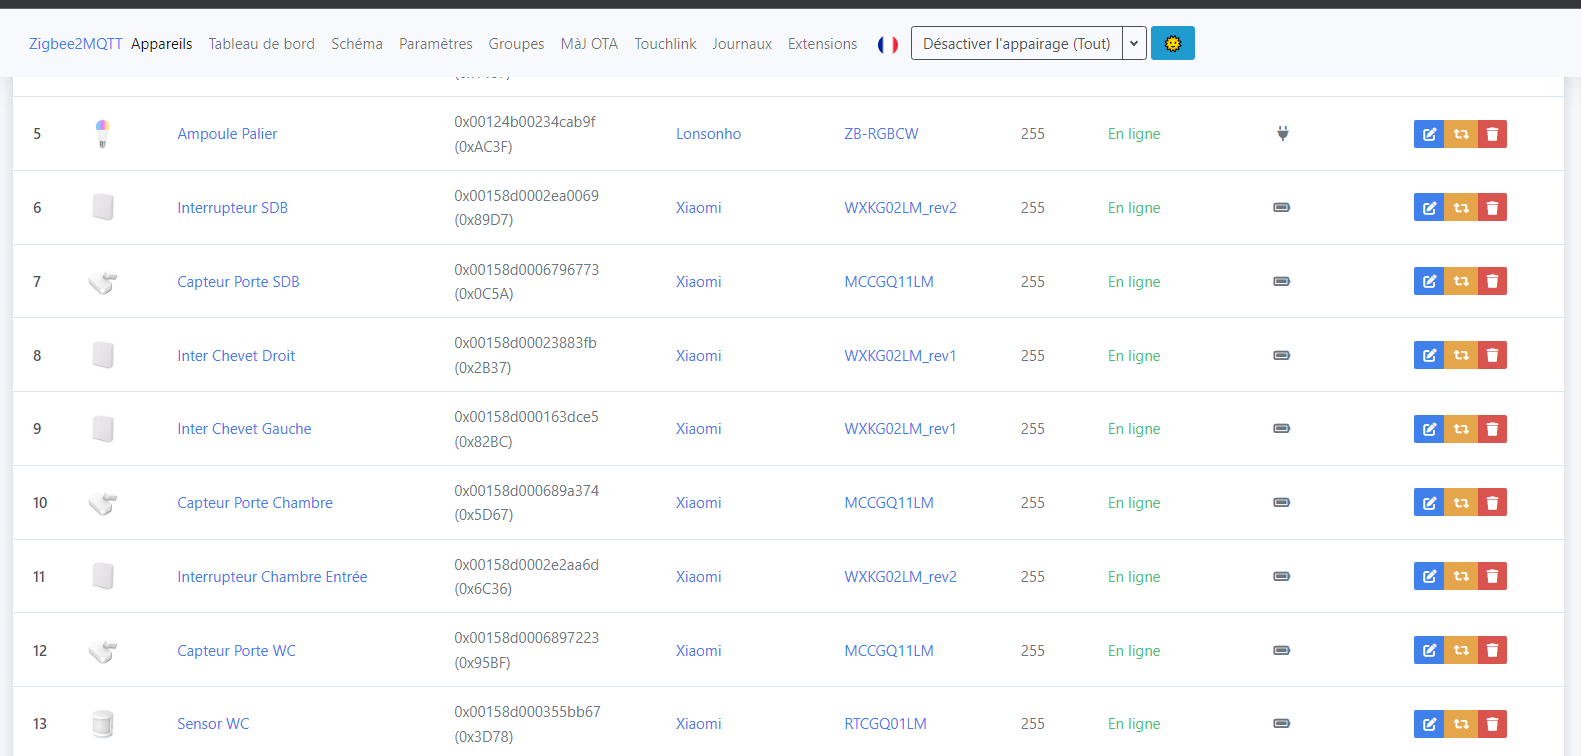Delete Capteur Porte SDB device
This screenshot has height=756, width=1581.
pos(1492,282)
